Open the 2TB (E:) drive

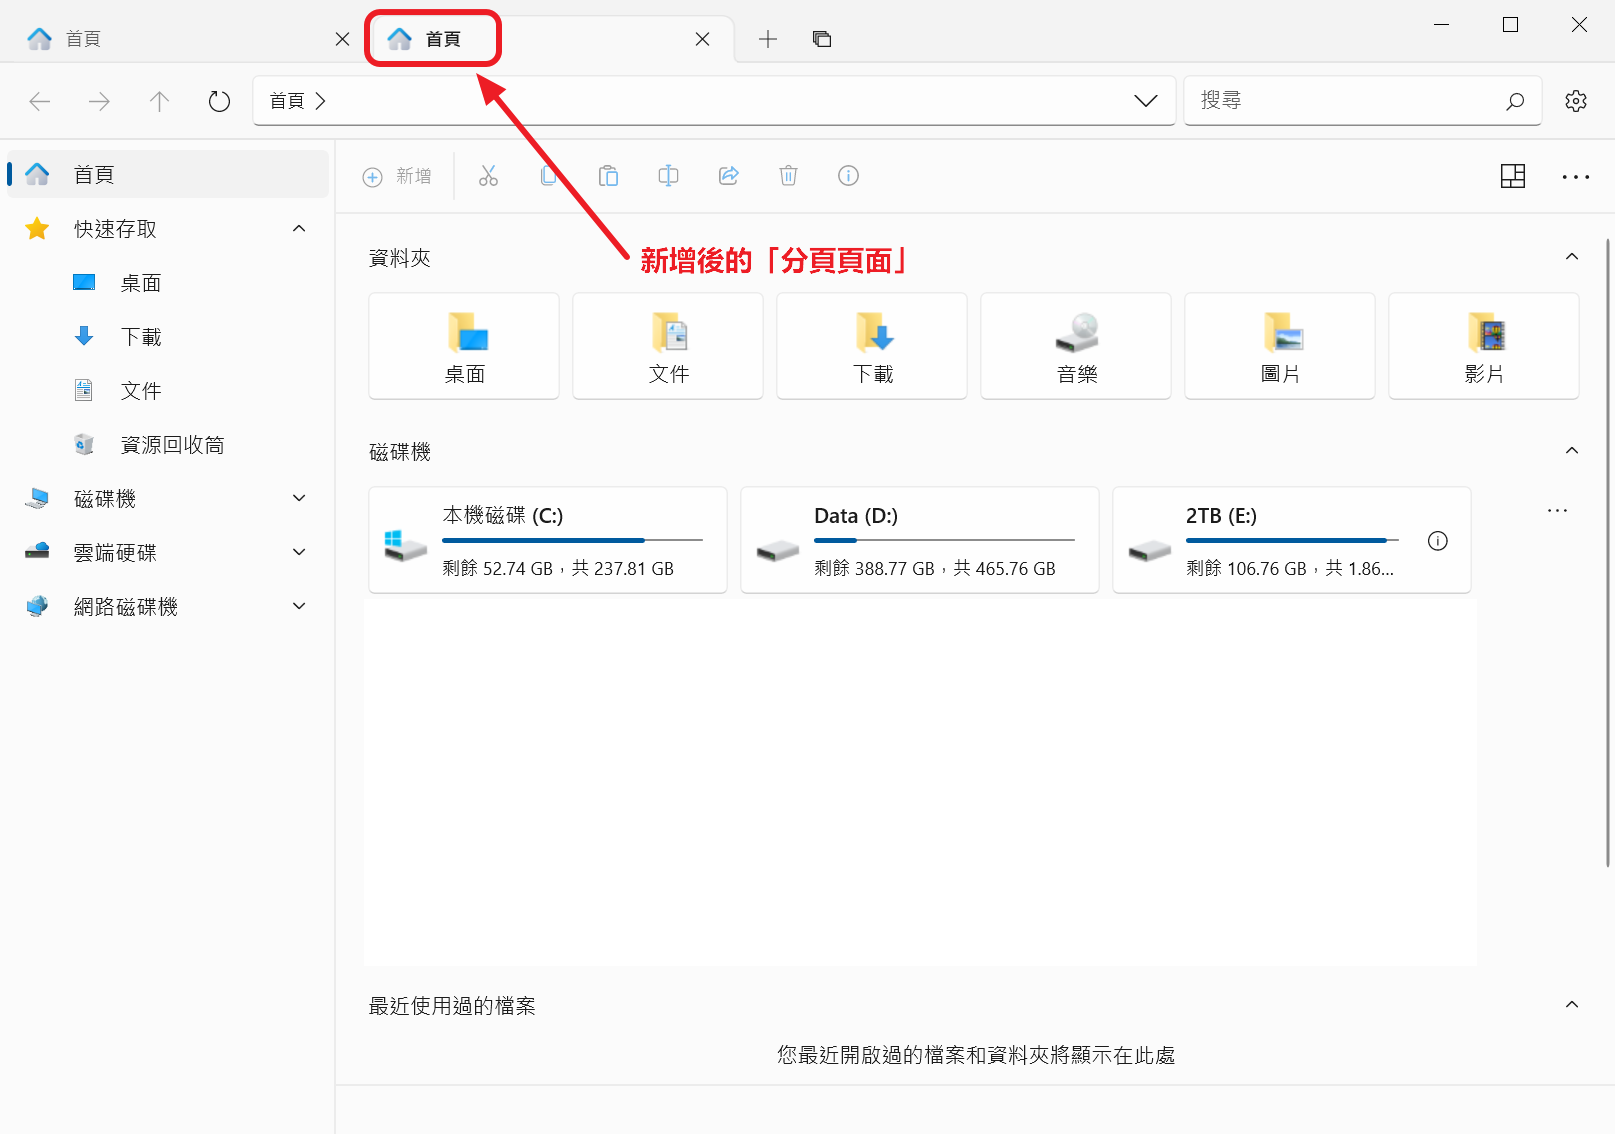click(x=1292, y=540)
